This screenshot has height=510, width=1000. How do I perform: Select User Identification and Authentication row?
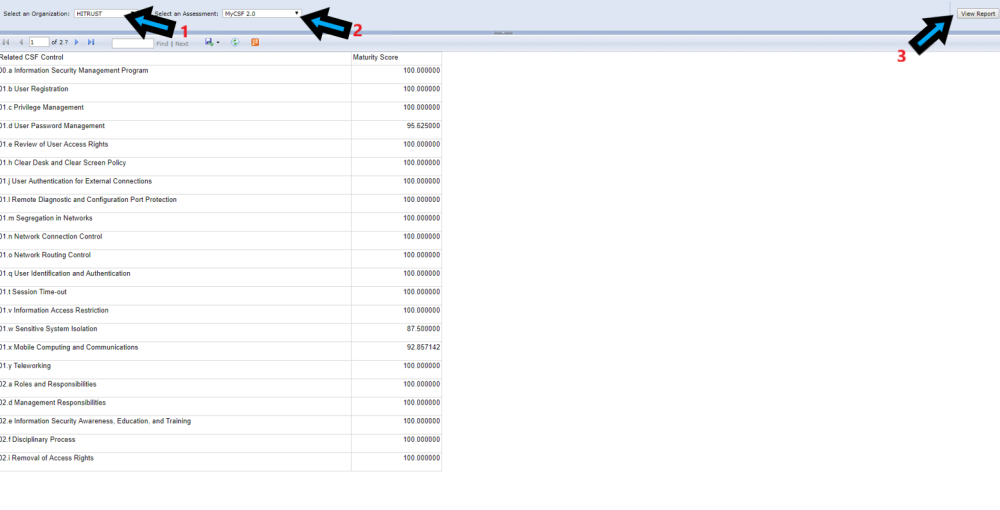[x=220, y=277]
